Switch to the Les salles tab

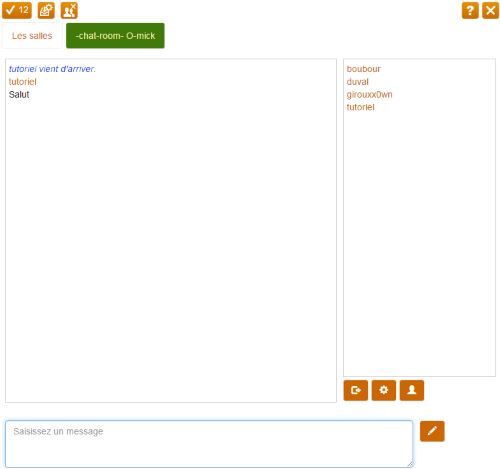click(x=32, y=36)
